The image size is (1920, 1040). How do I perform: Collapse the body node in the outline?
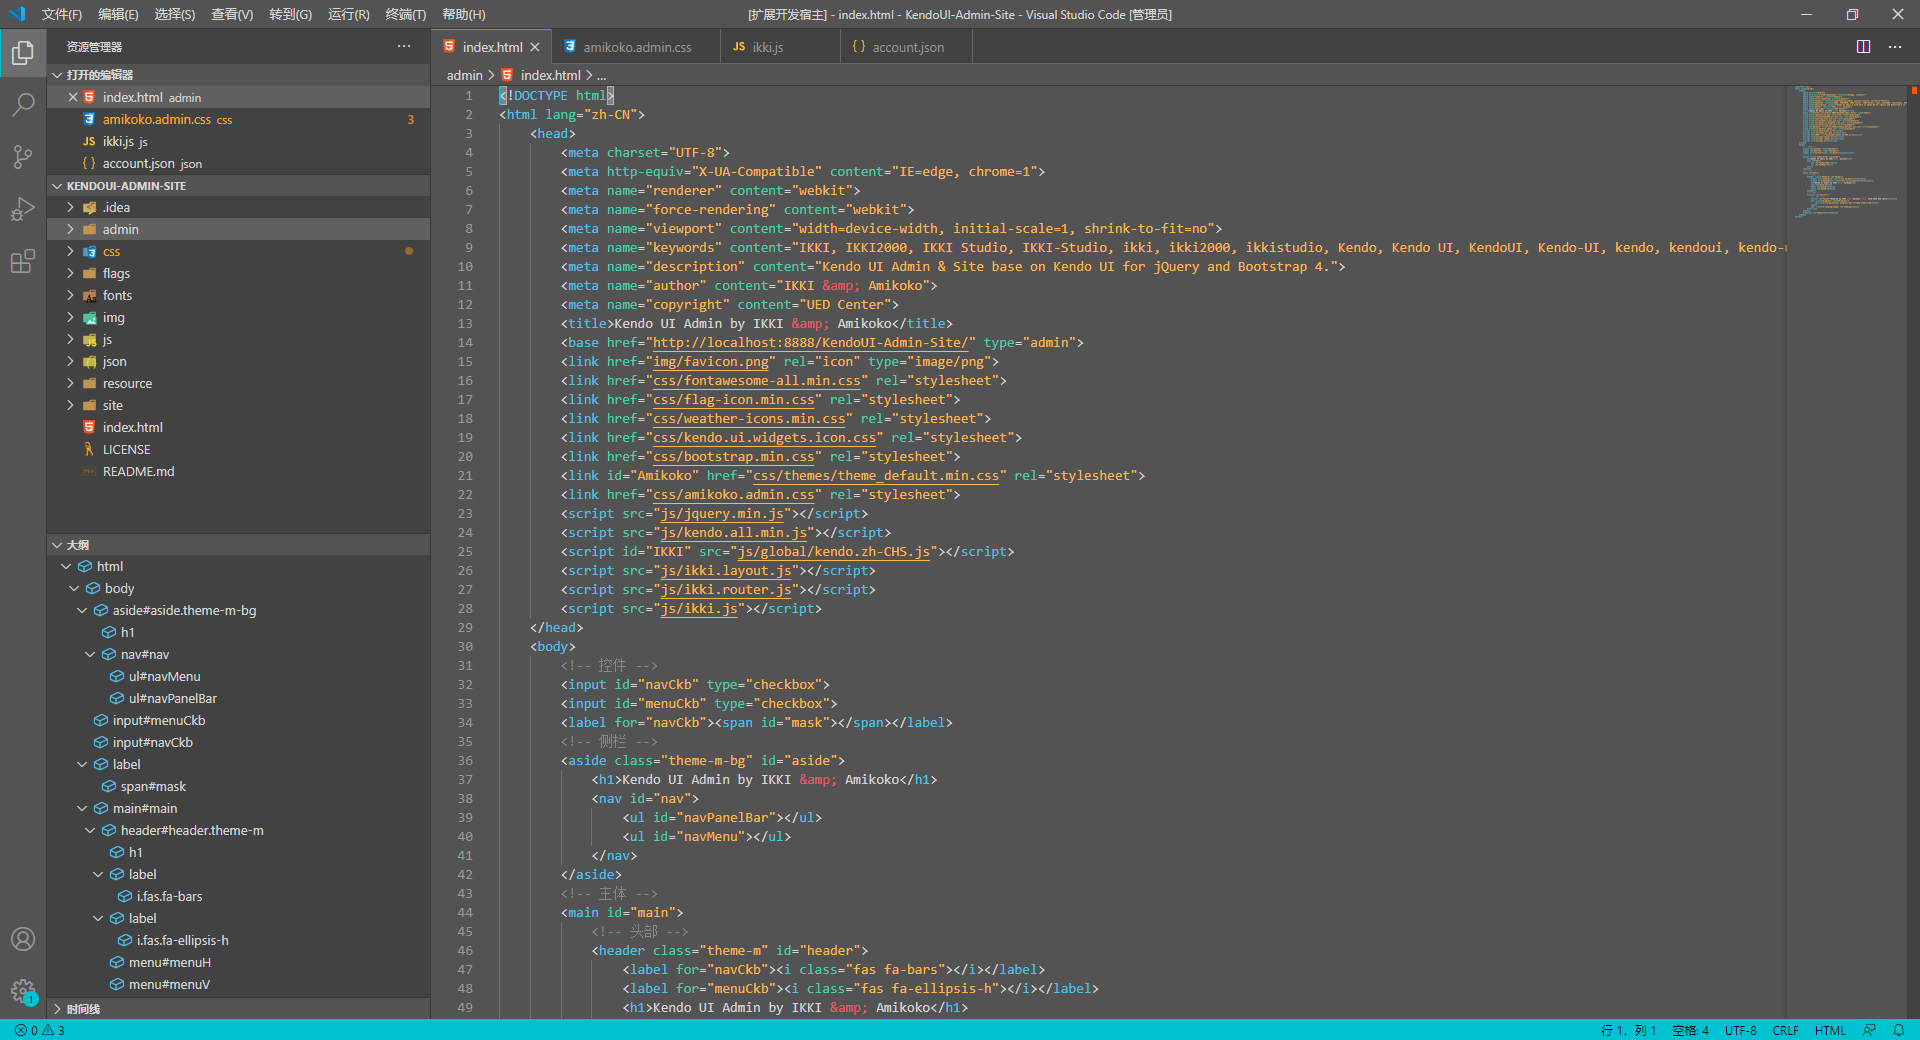[x=74, y=588]
